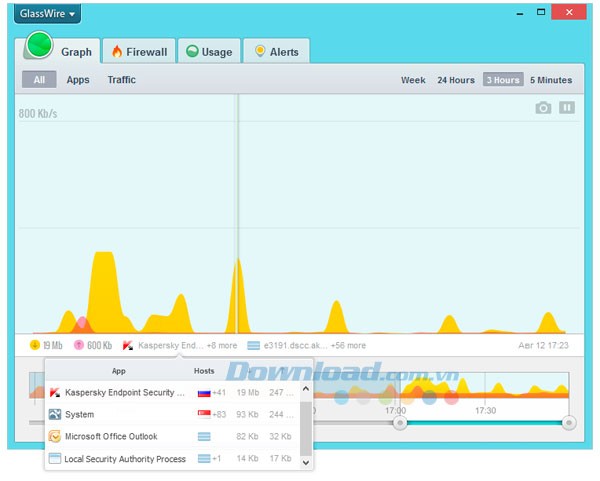Take a graph snapshot with camera icon
Viewport: 600px width, 481px height.
pyautogui.click(x=543, y=108)
